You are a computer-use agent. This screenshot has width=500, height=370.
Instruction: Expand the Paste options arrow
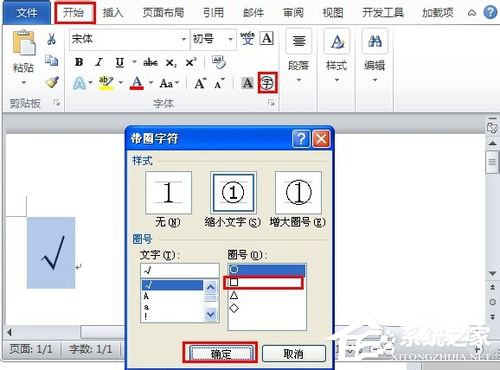pyautogui.click(x=24, y=82)
